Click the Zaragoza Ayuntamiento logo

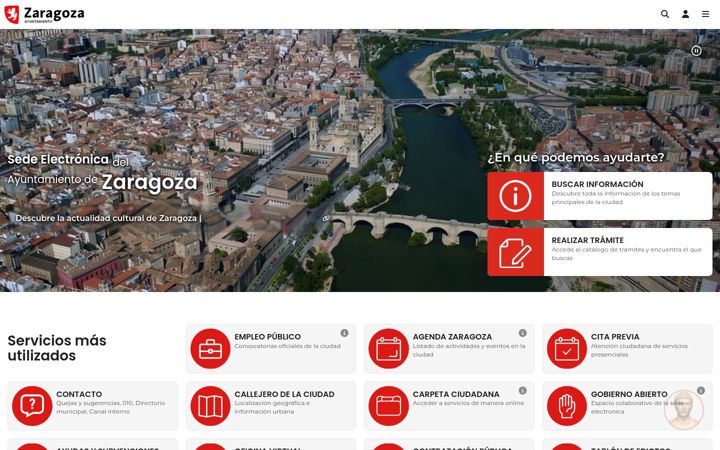point(45,14)
